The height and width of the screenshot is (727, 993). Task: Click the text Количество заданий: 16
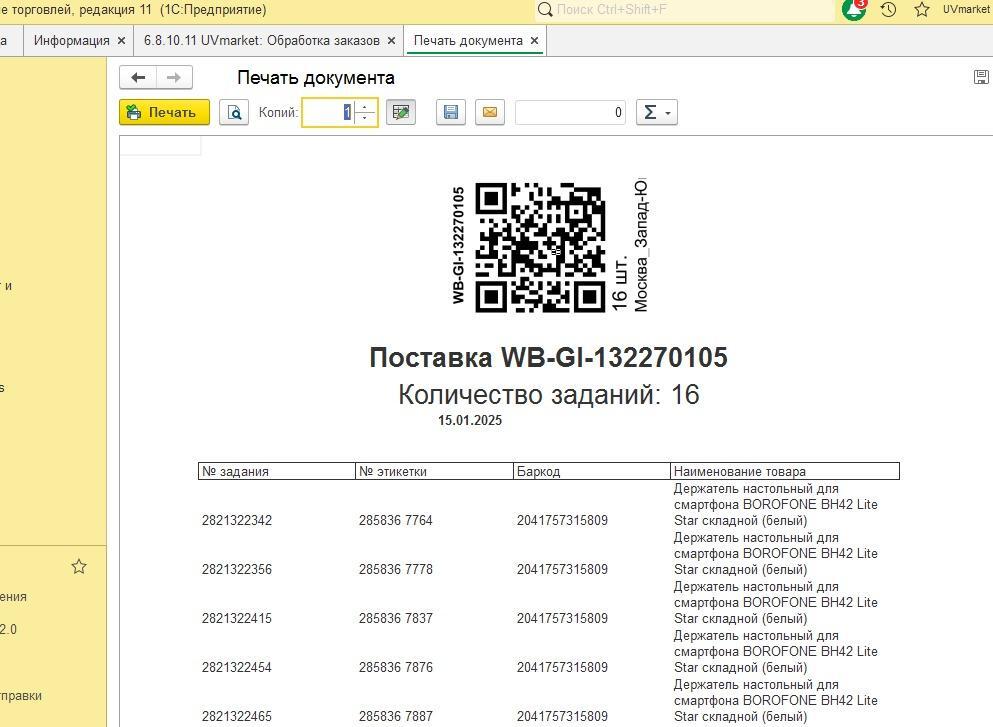point(548,395)
